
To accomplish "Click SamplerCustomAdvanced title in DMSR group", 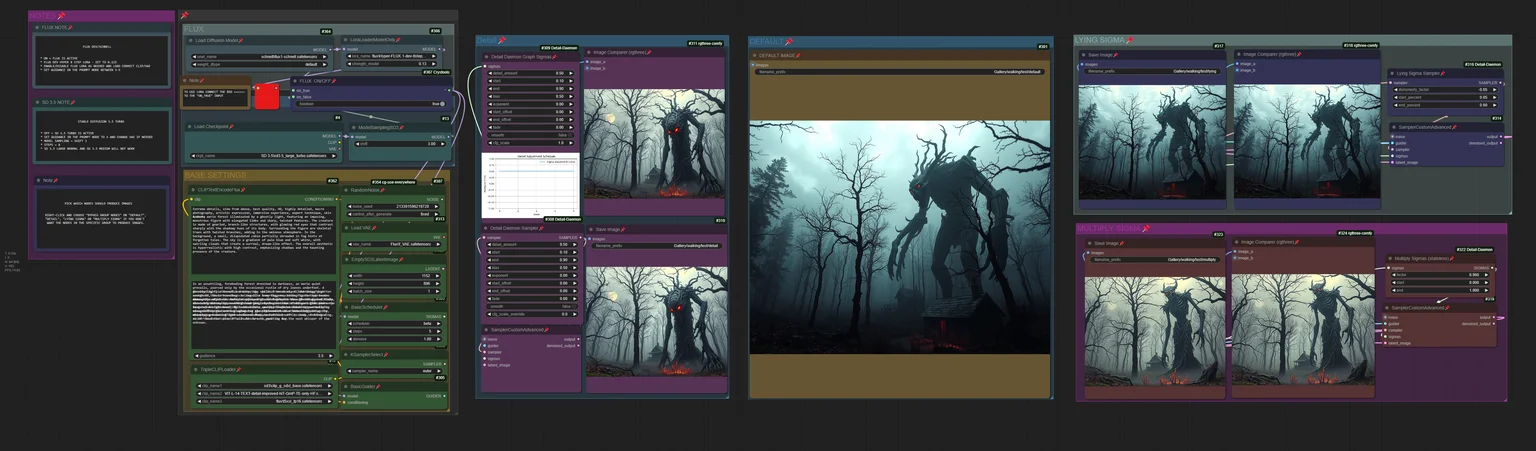I will click(517, 329).
